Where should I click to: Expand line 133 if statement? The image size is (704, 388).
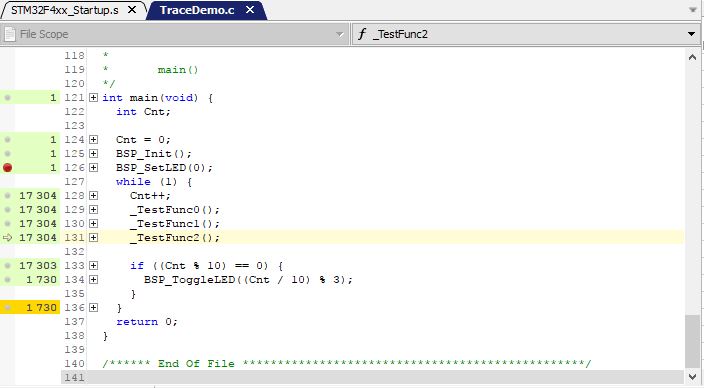pos(93,265)
